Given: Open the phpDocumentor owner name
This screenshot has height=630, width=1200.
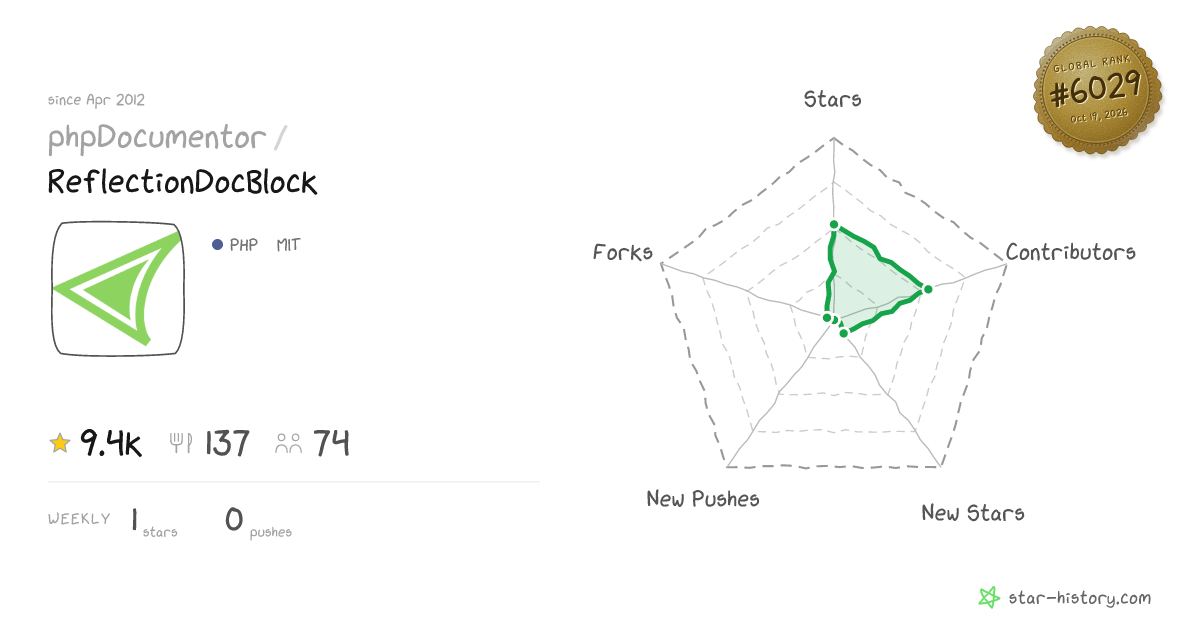Looking at the screenshot, I should click(x=157, y=138).
